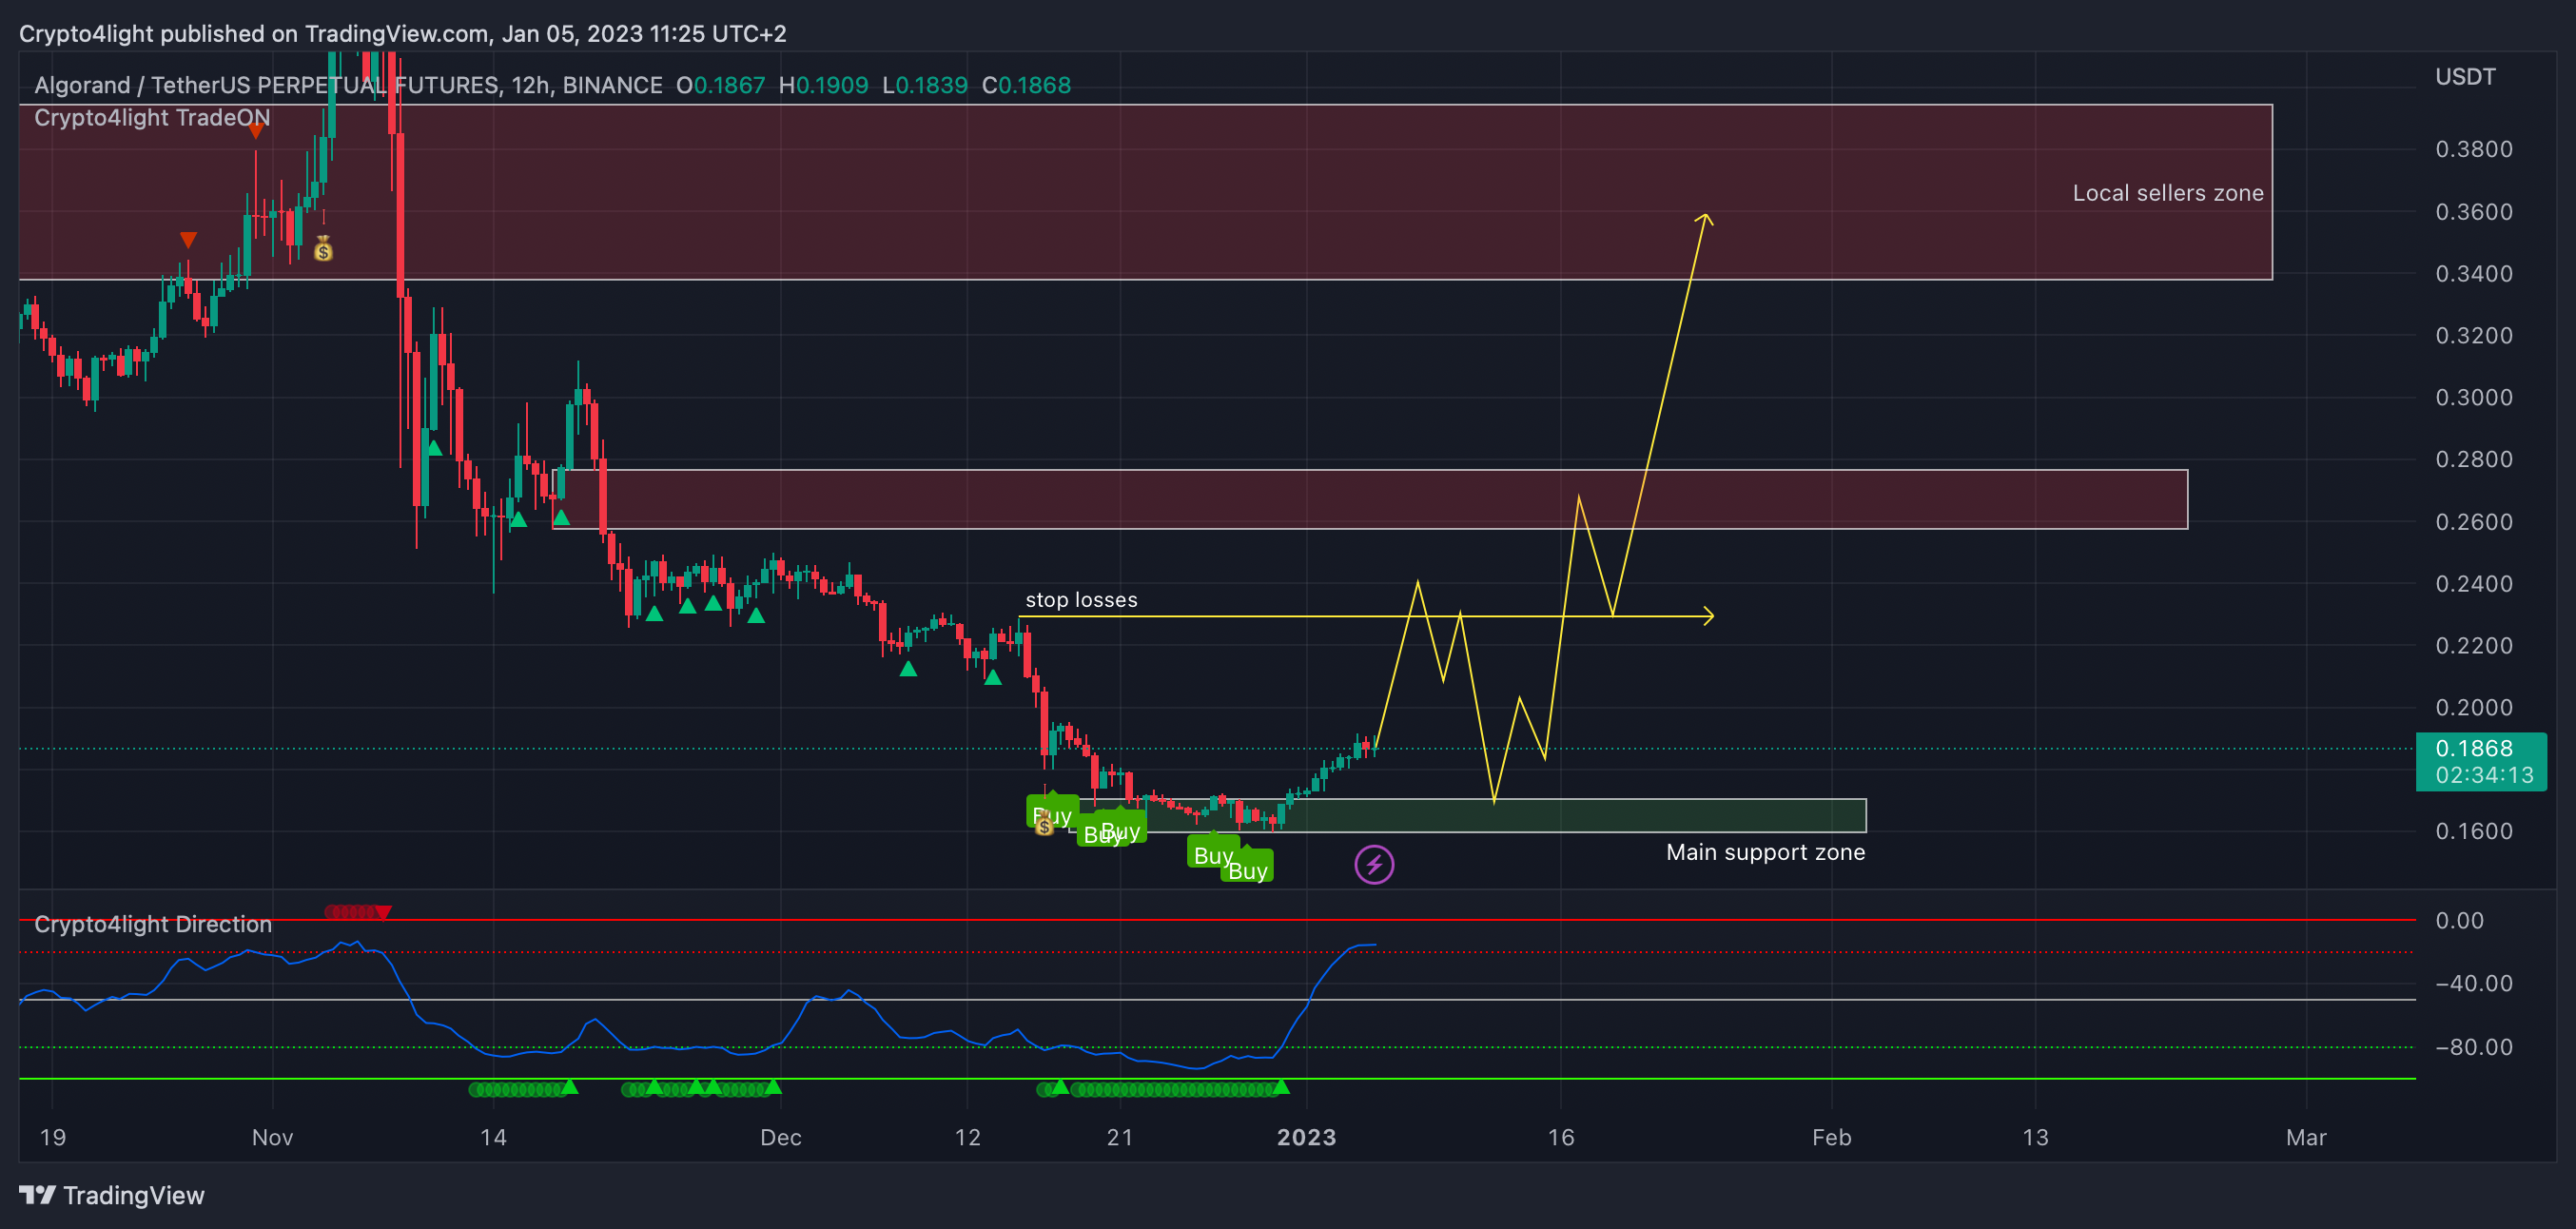Click the 21 date label on the time axis

(x=1120, y=1137)
